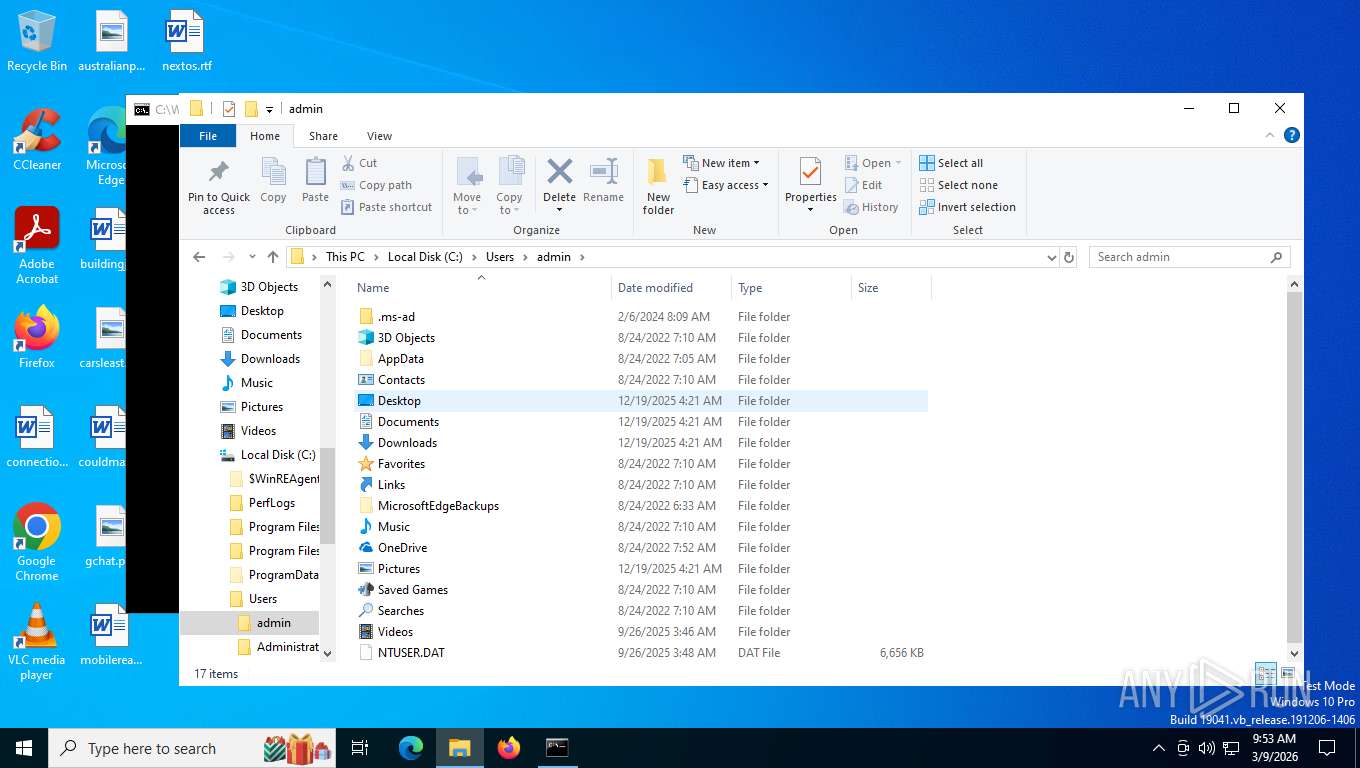Click Copy path in ribbon
Image resolution: width=1360 pixels, height=768 pixels.
pos(376,185)
